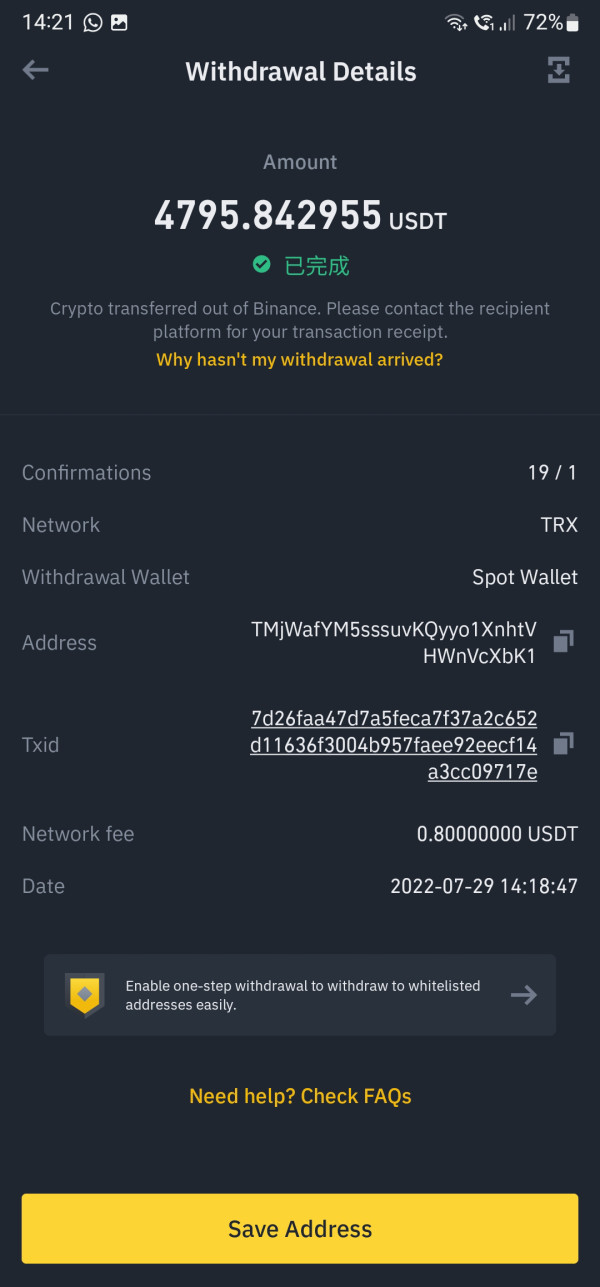Open 'Why hasn't my withdrawal arrived?' link
This screenshot has width=600, height=1287.
[300, 360]
